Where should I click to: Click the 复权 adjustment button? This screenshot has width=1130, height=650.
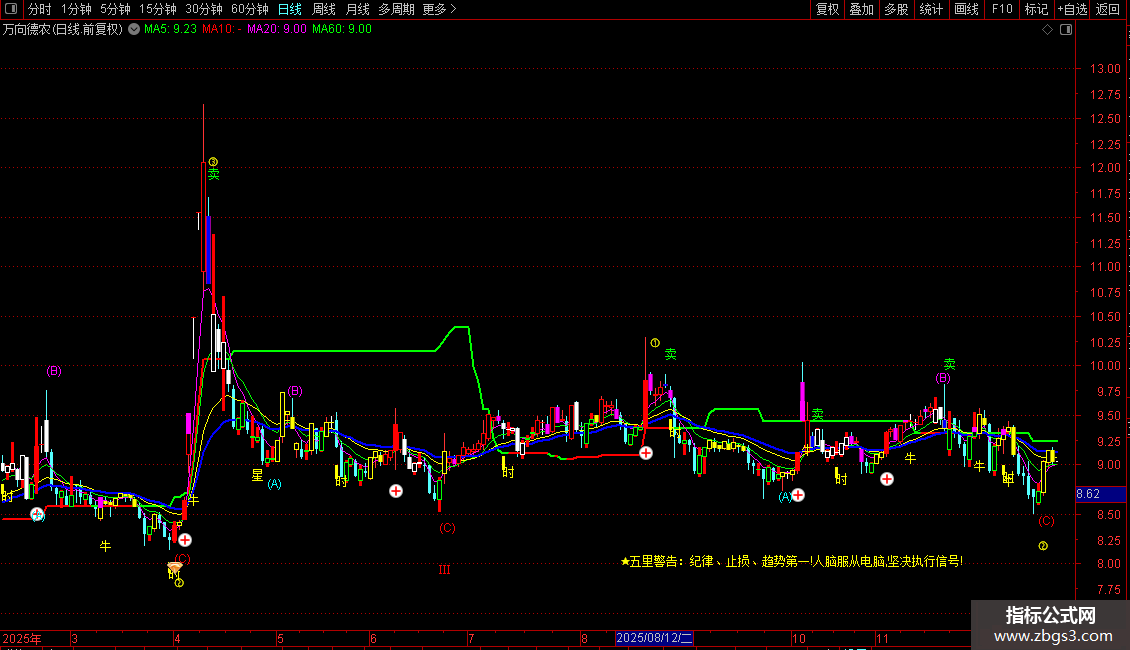point(827,9)
